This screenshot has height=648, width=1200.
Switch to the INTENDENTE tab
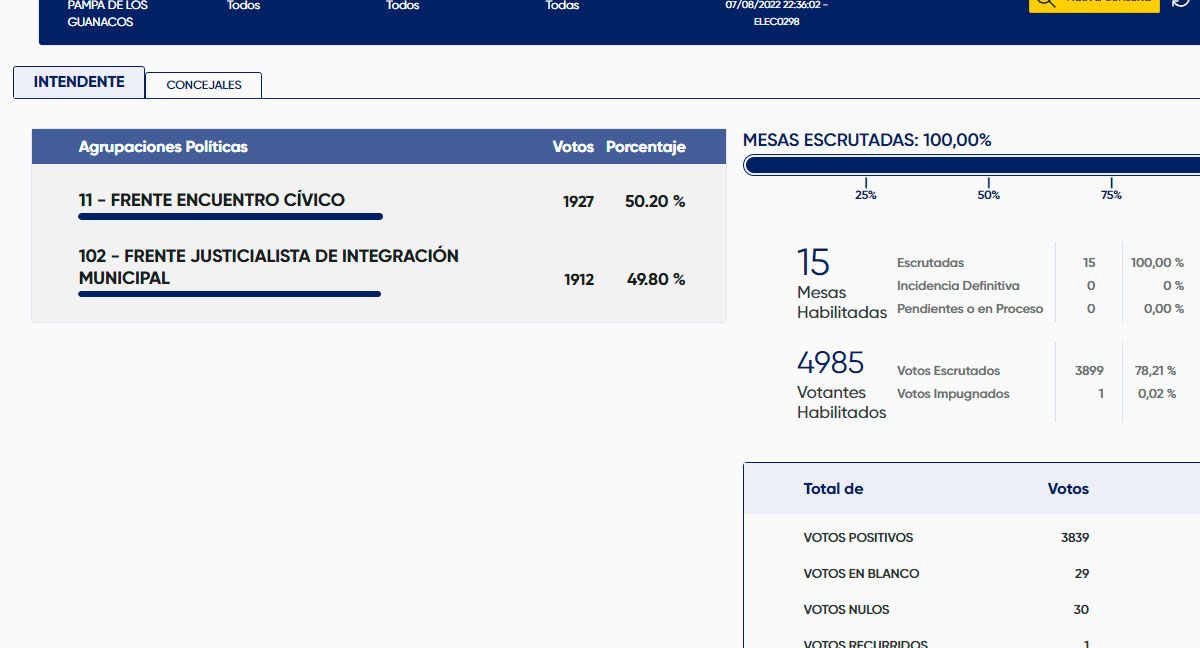[79, 82]
